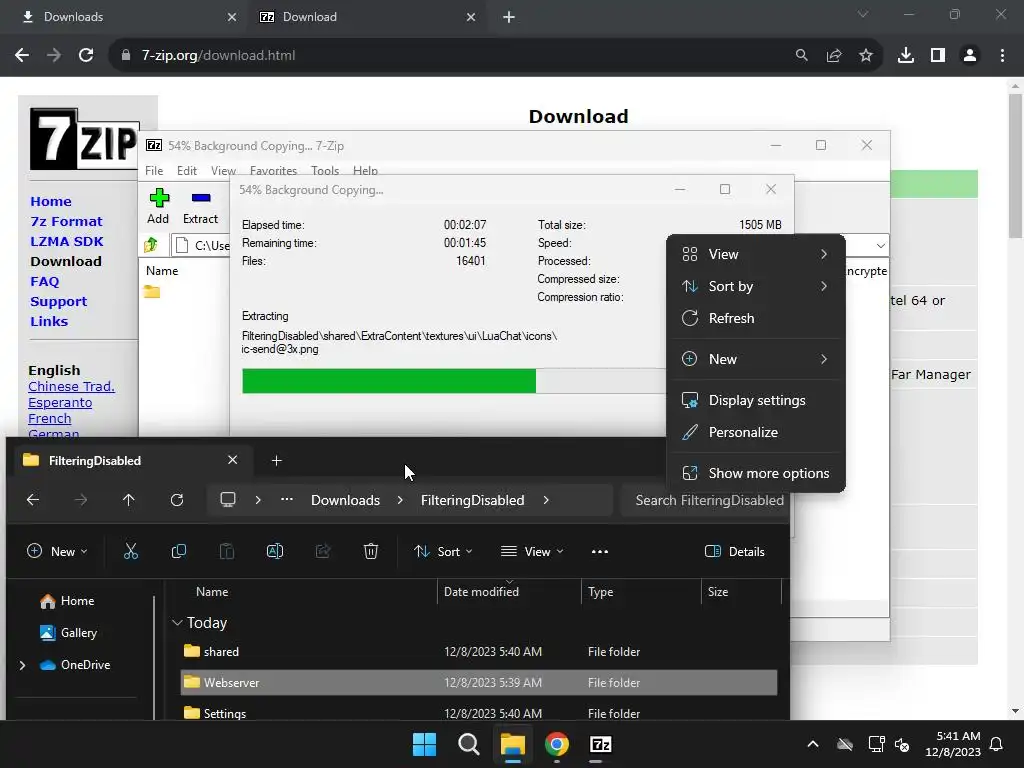This screenshot has width=1024, height=768.
Task: Focus the Search FilteringDisabled field
Action: (706, 500)
